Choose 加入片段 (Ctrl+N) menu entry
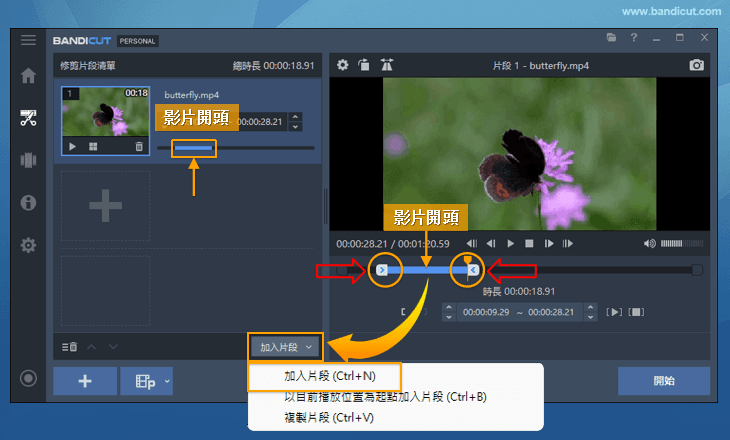This screenshot has height=440, width=730. tap(330, 376)
